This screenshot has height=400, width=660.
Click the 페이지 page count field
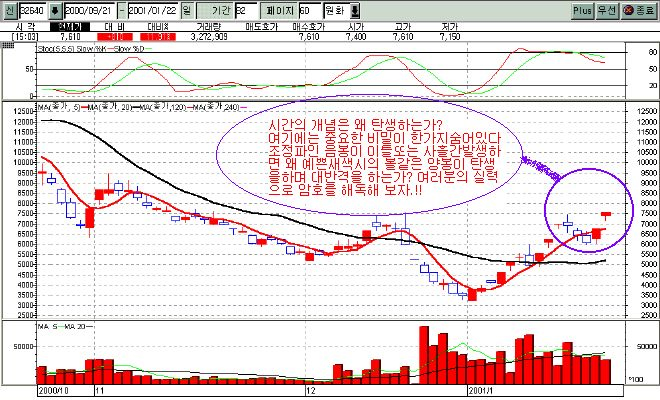314,8
